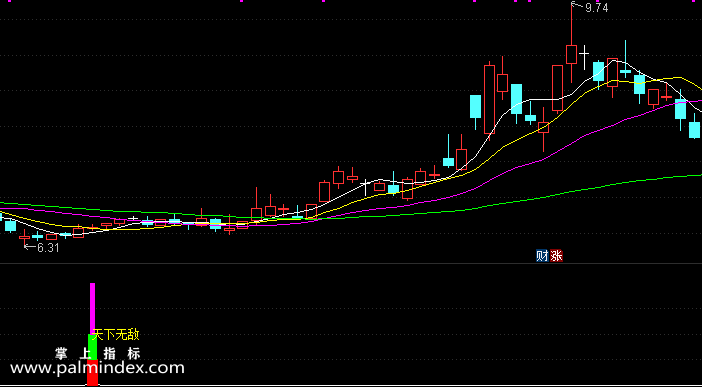Click the green long-term moving average line
Image resolution: width=702 pixels, height=387 pixels.
pyautogui.click(x=537, y=197)
